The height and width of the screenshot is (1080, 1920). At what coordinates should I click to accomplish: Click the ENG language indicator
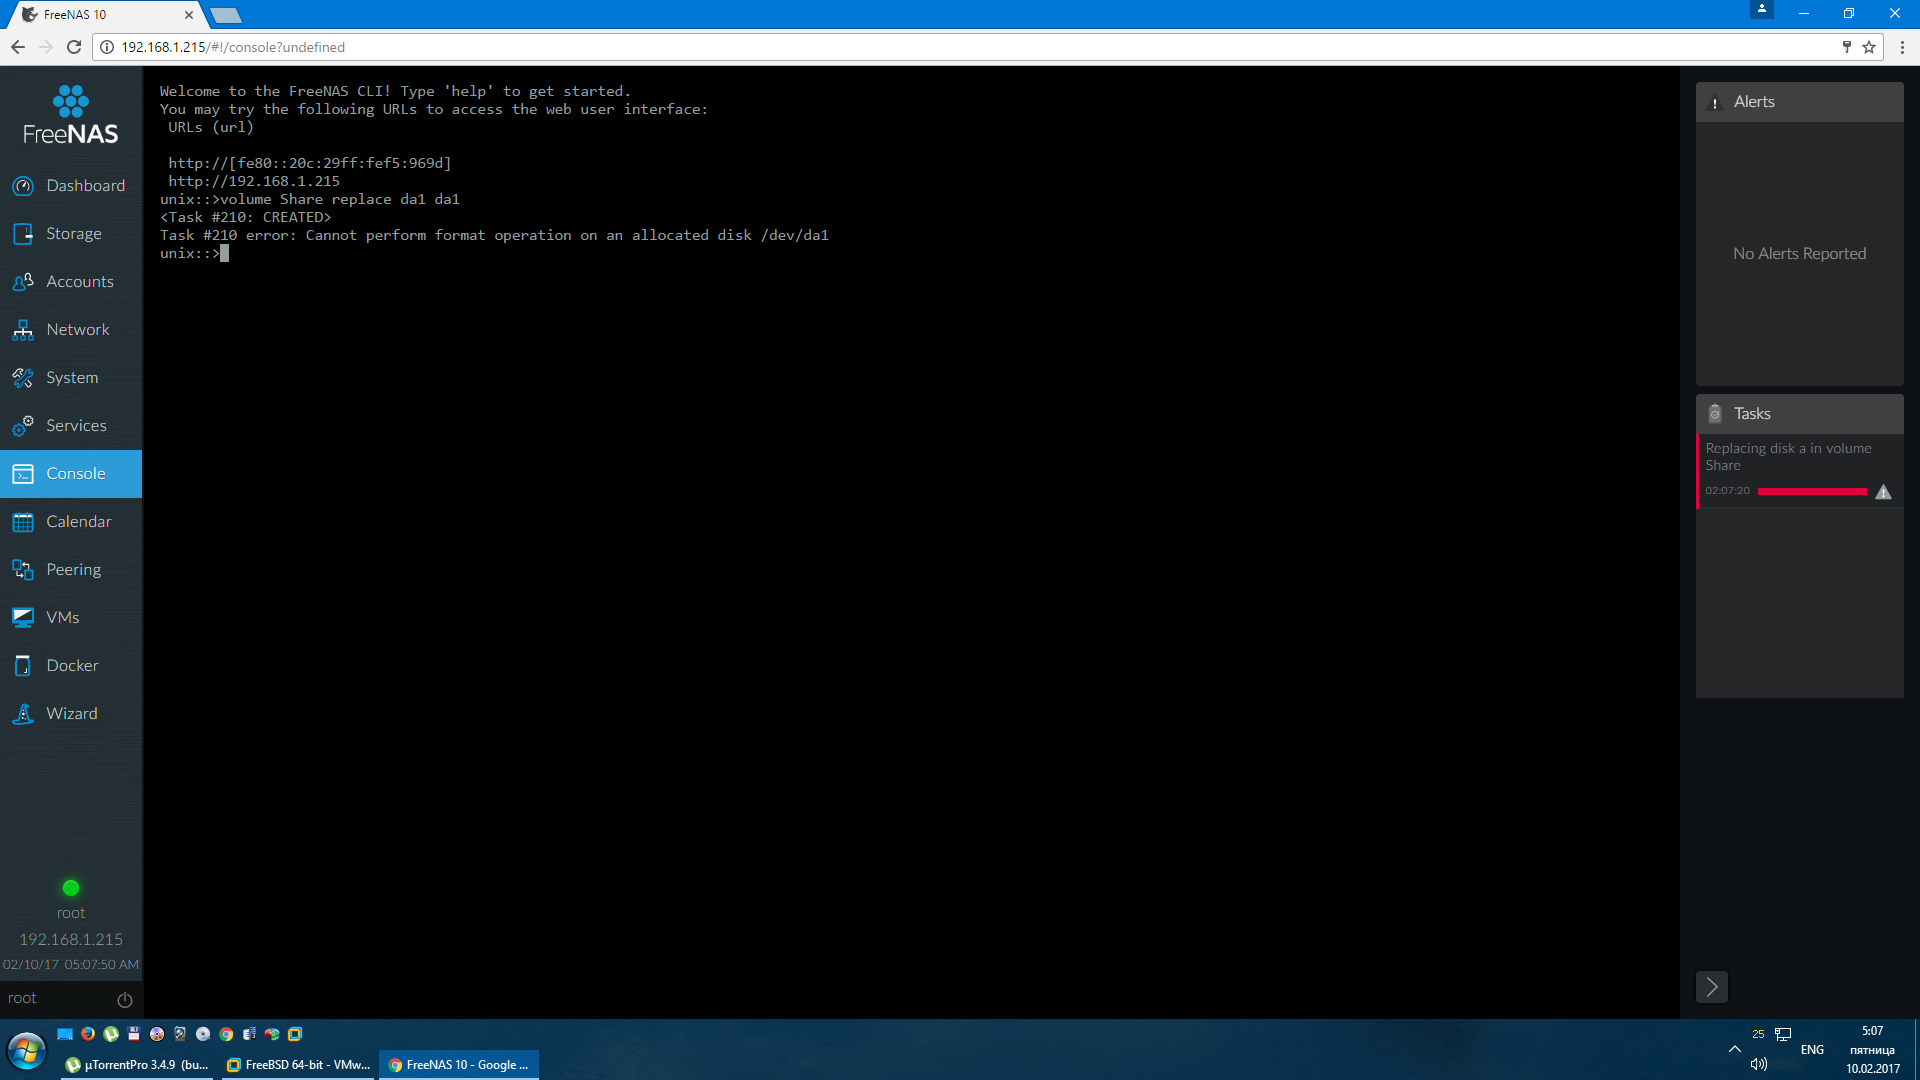tap(1812, 1050)
